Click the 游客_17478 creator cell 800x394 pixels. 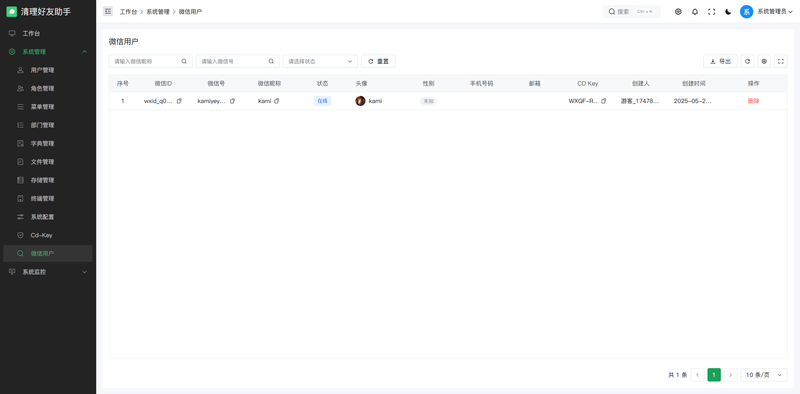tap(640, 101)
